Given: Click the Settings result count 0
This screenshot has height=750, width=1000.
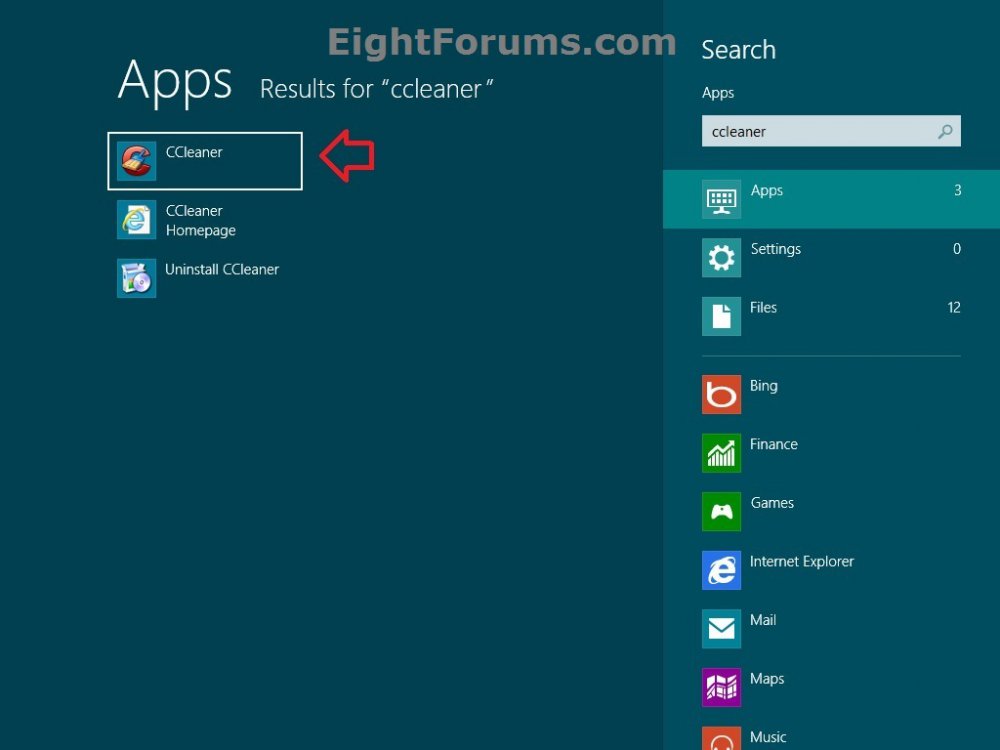Looking at the screenshot, I should point(957,249).
